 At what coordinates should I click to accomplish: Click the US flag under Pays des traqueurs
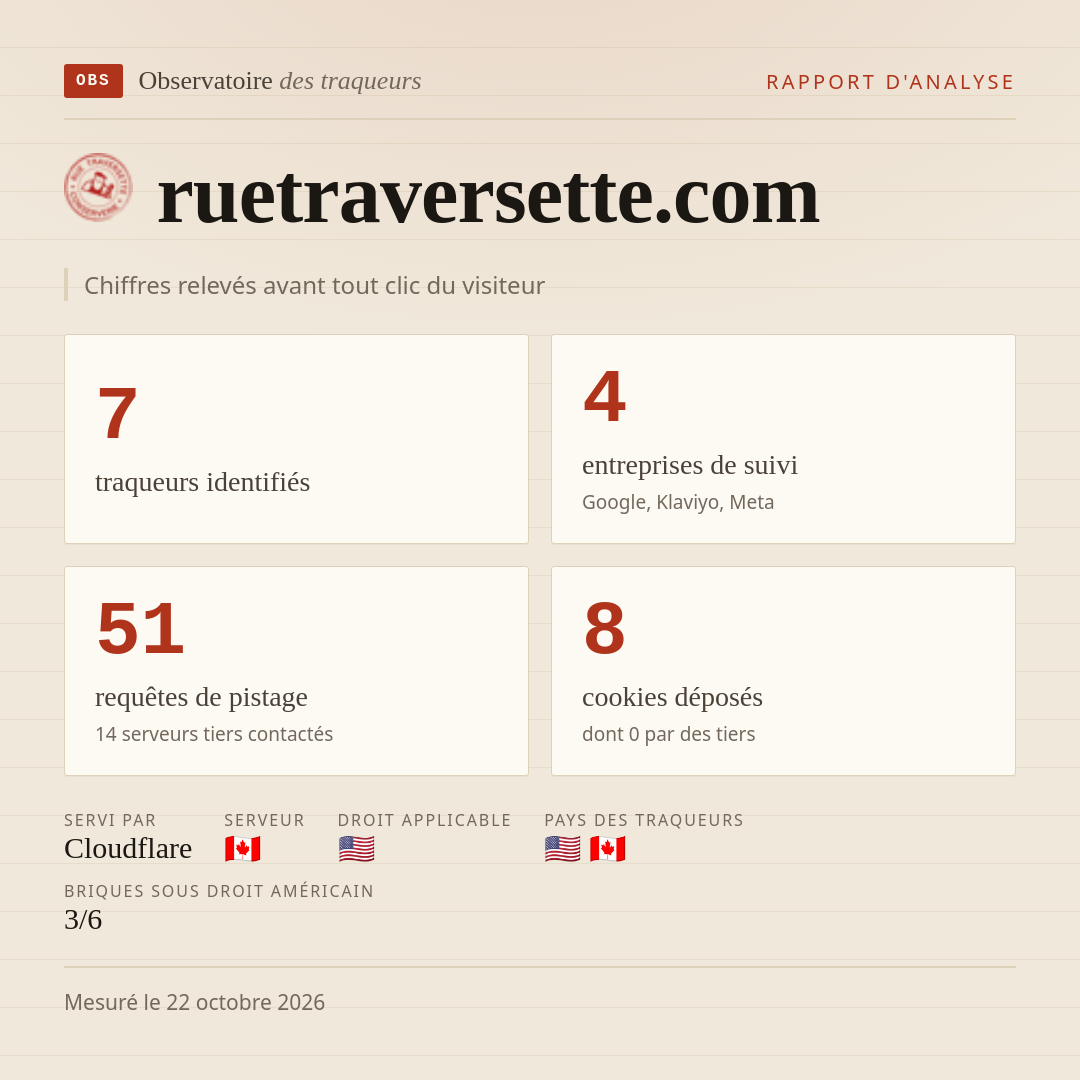(562, 849)
